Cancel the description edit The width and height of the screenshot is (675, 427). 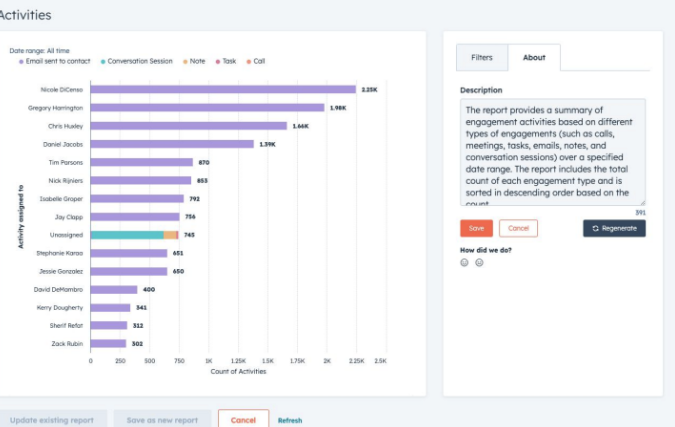click(518, 229)
